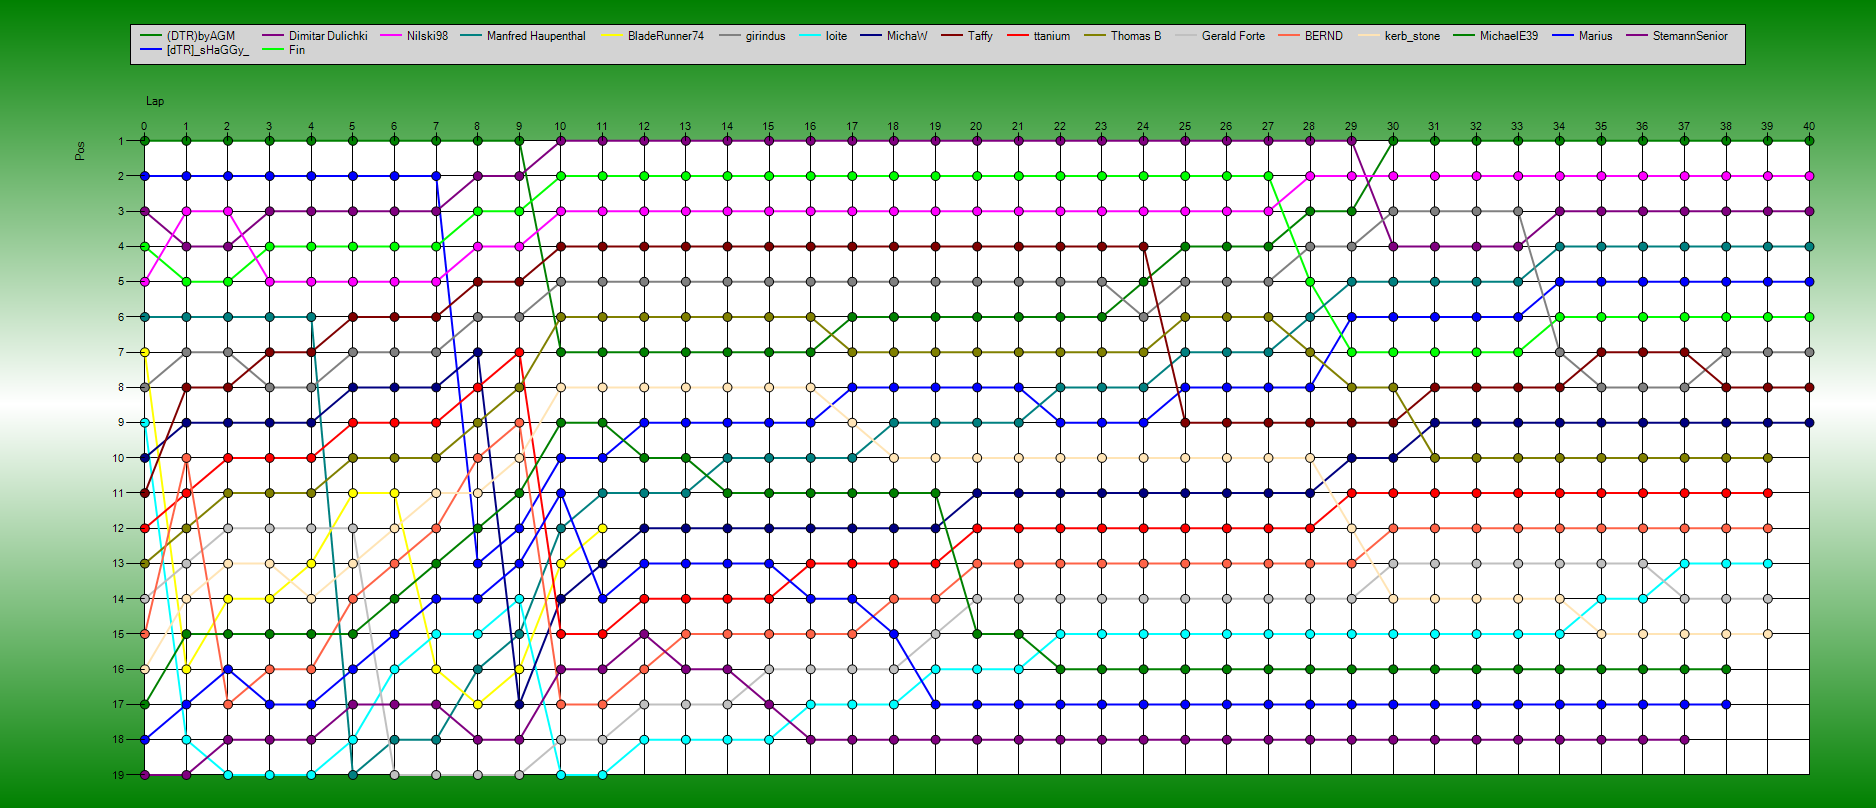
Task: Select ttanium in the legend
Action: [x=1051, y=36]
